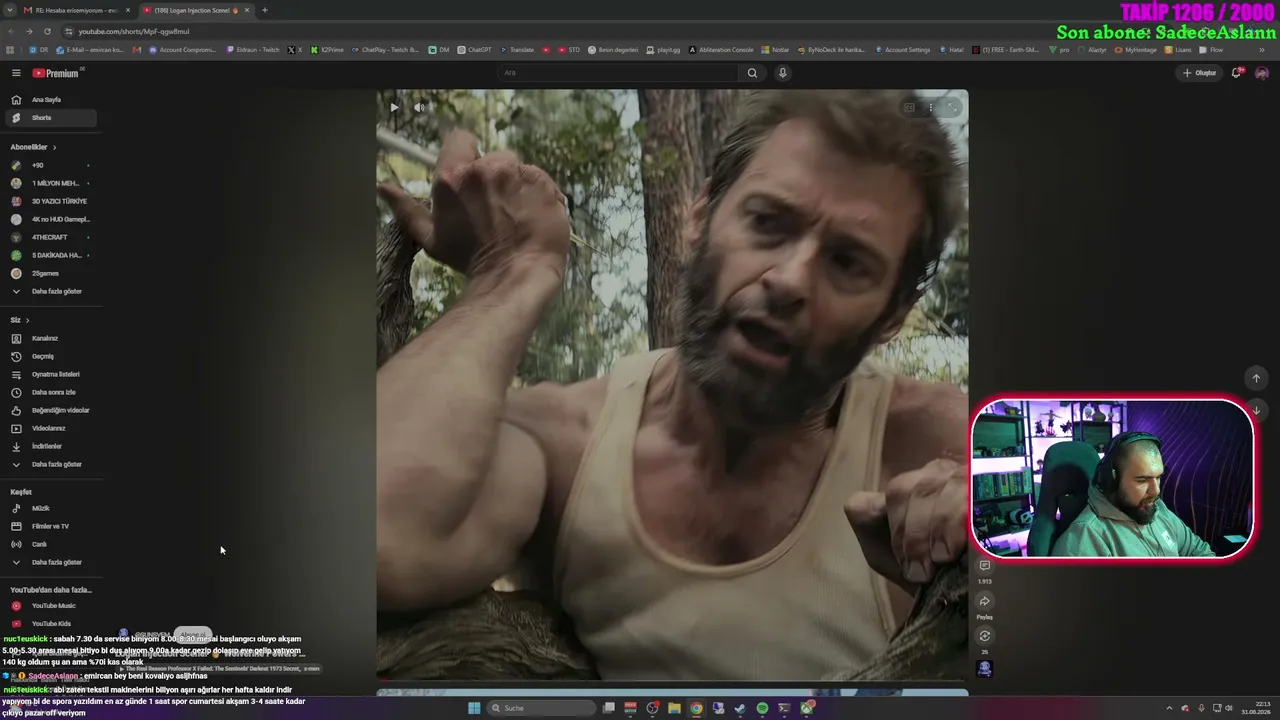Toggle captions on the Short

click(909, 107)
